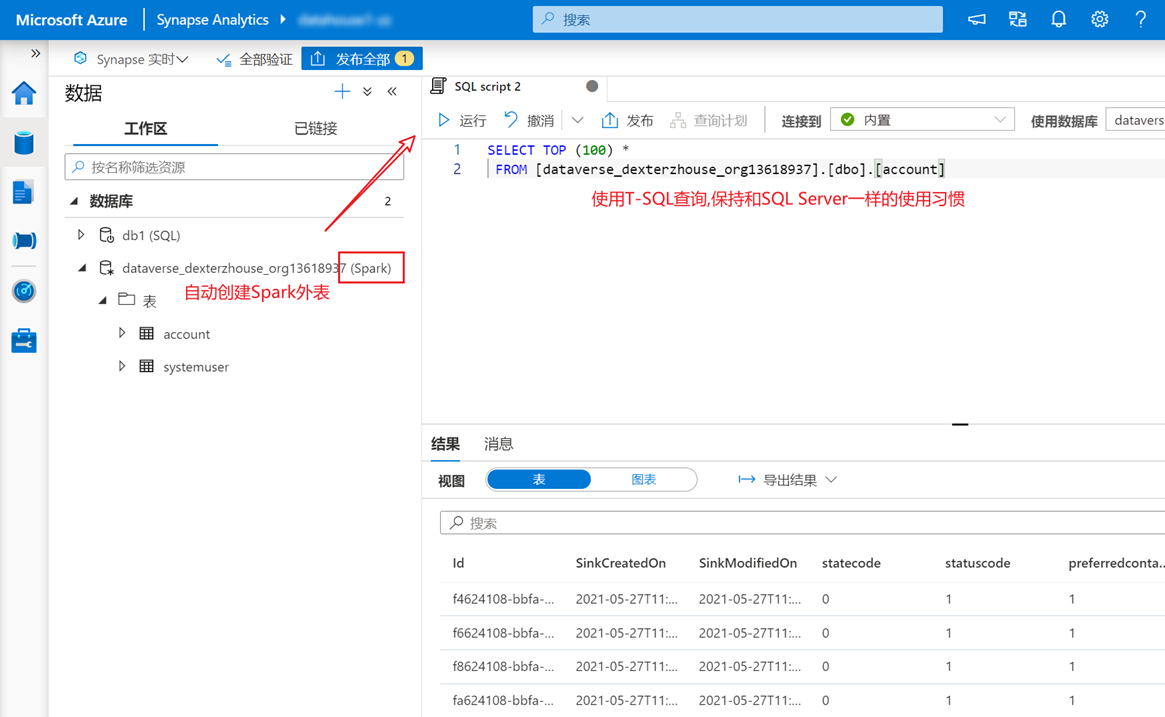Click SQL editor line 2 text

pyautogui.click(x=720, y=169)
